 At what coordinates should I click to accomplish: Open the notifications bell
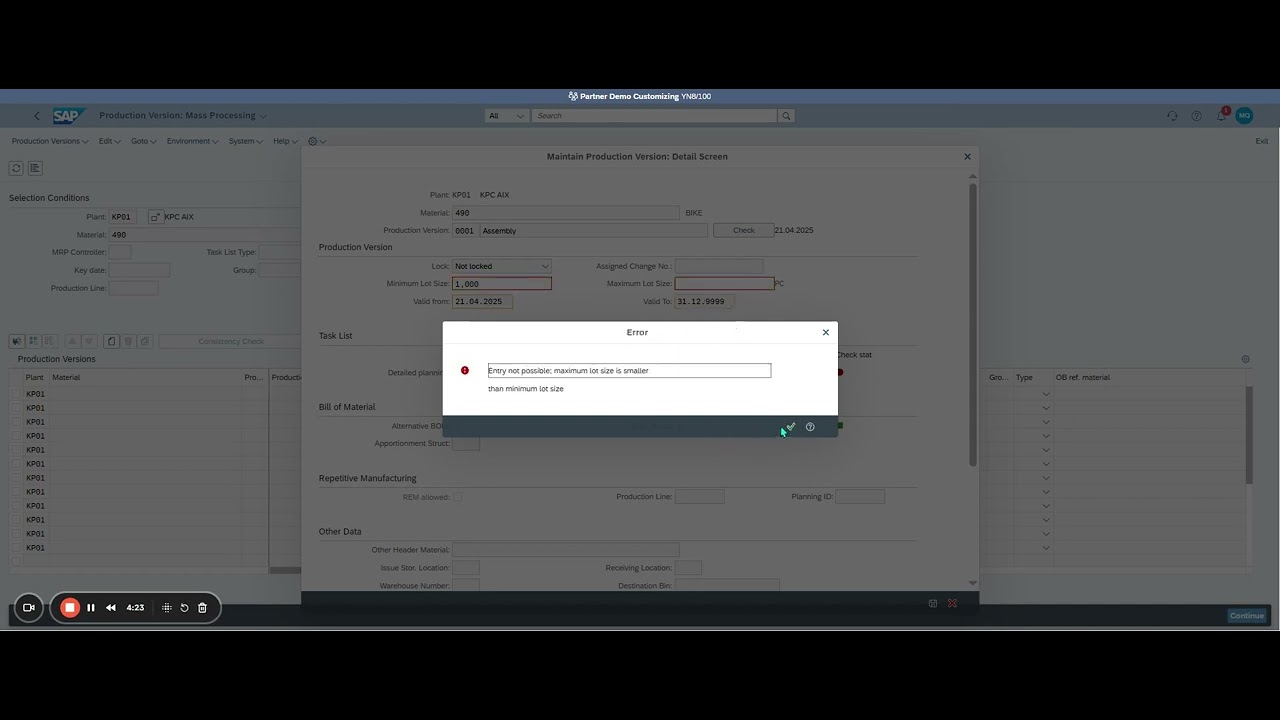(1221, 115)
